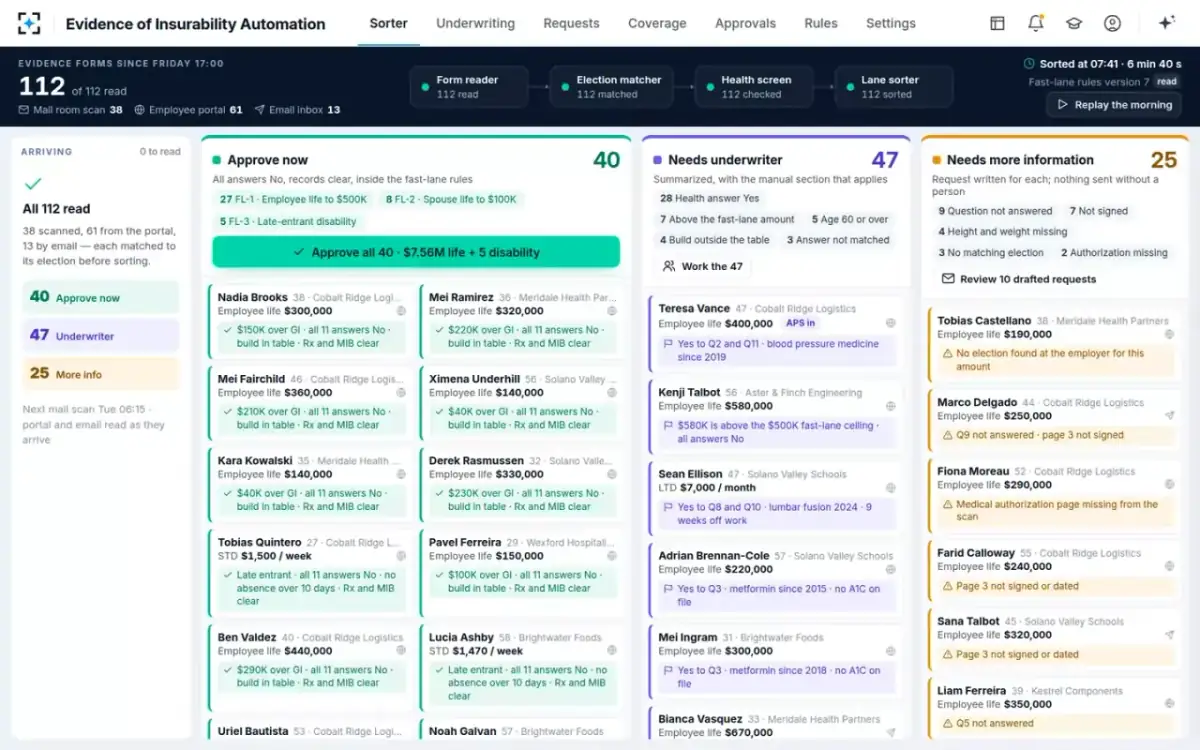The height and width of the screenshot is (750, 1200).
Task: Click the Work the 47 button
Action: (x=702, y=267)
